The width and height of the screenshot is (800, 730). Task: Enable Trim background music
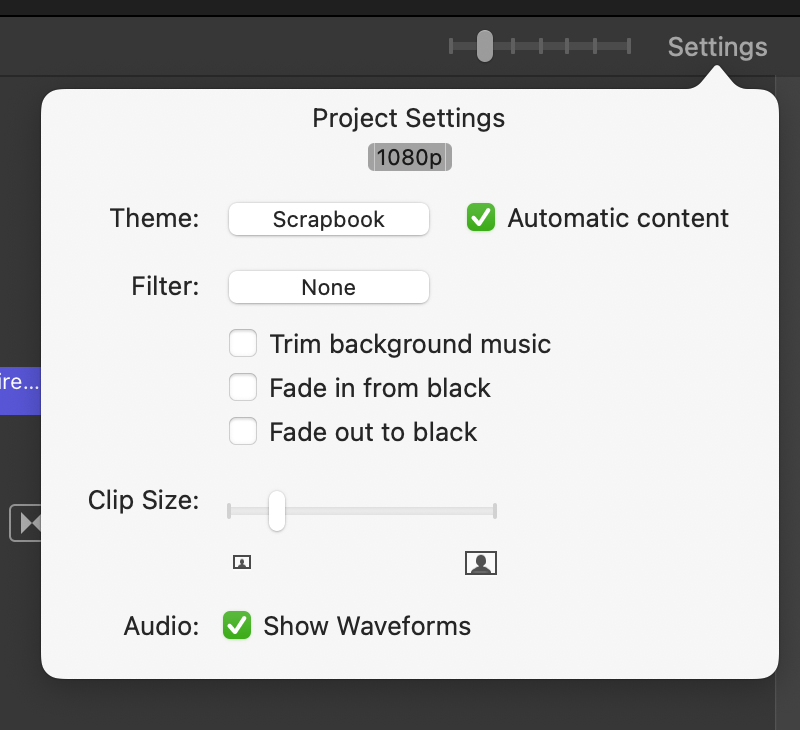(x=243, y=343)
